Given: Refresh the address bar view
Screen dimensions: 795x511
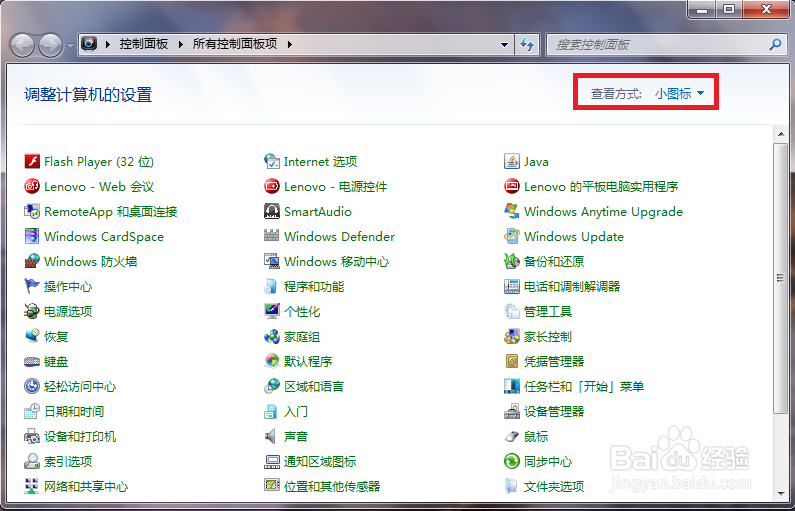Looking at the screenshot, I should (527, 45).
